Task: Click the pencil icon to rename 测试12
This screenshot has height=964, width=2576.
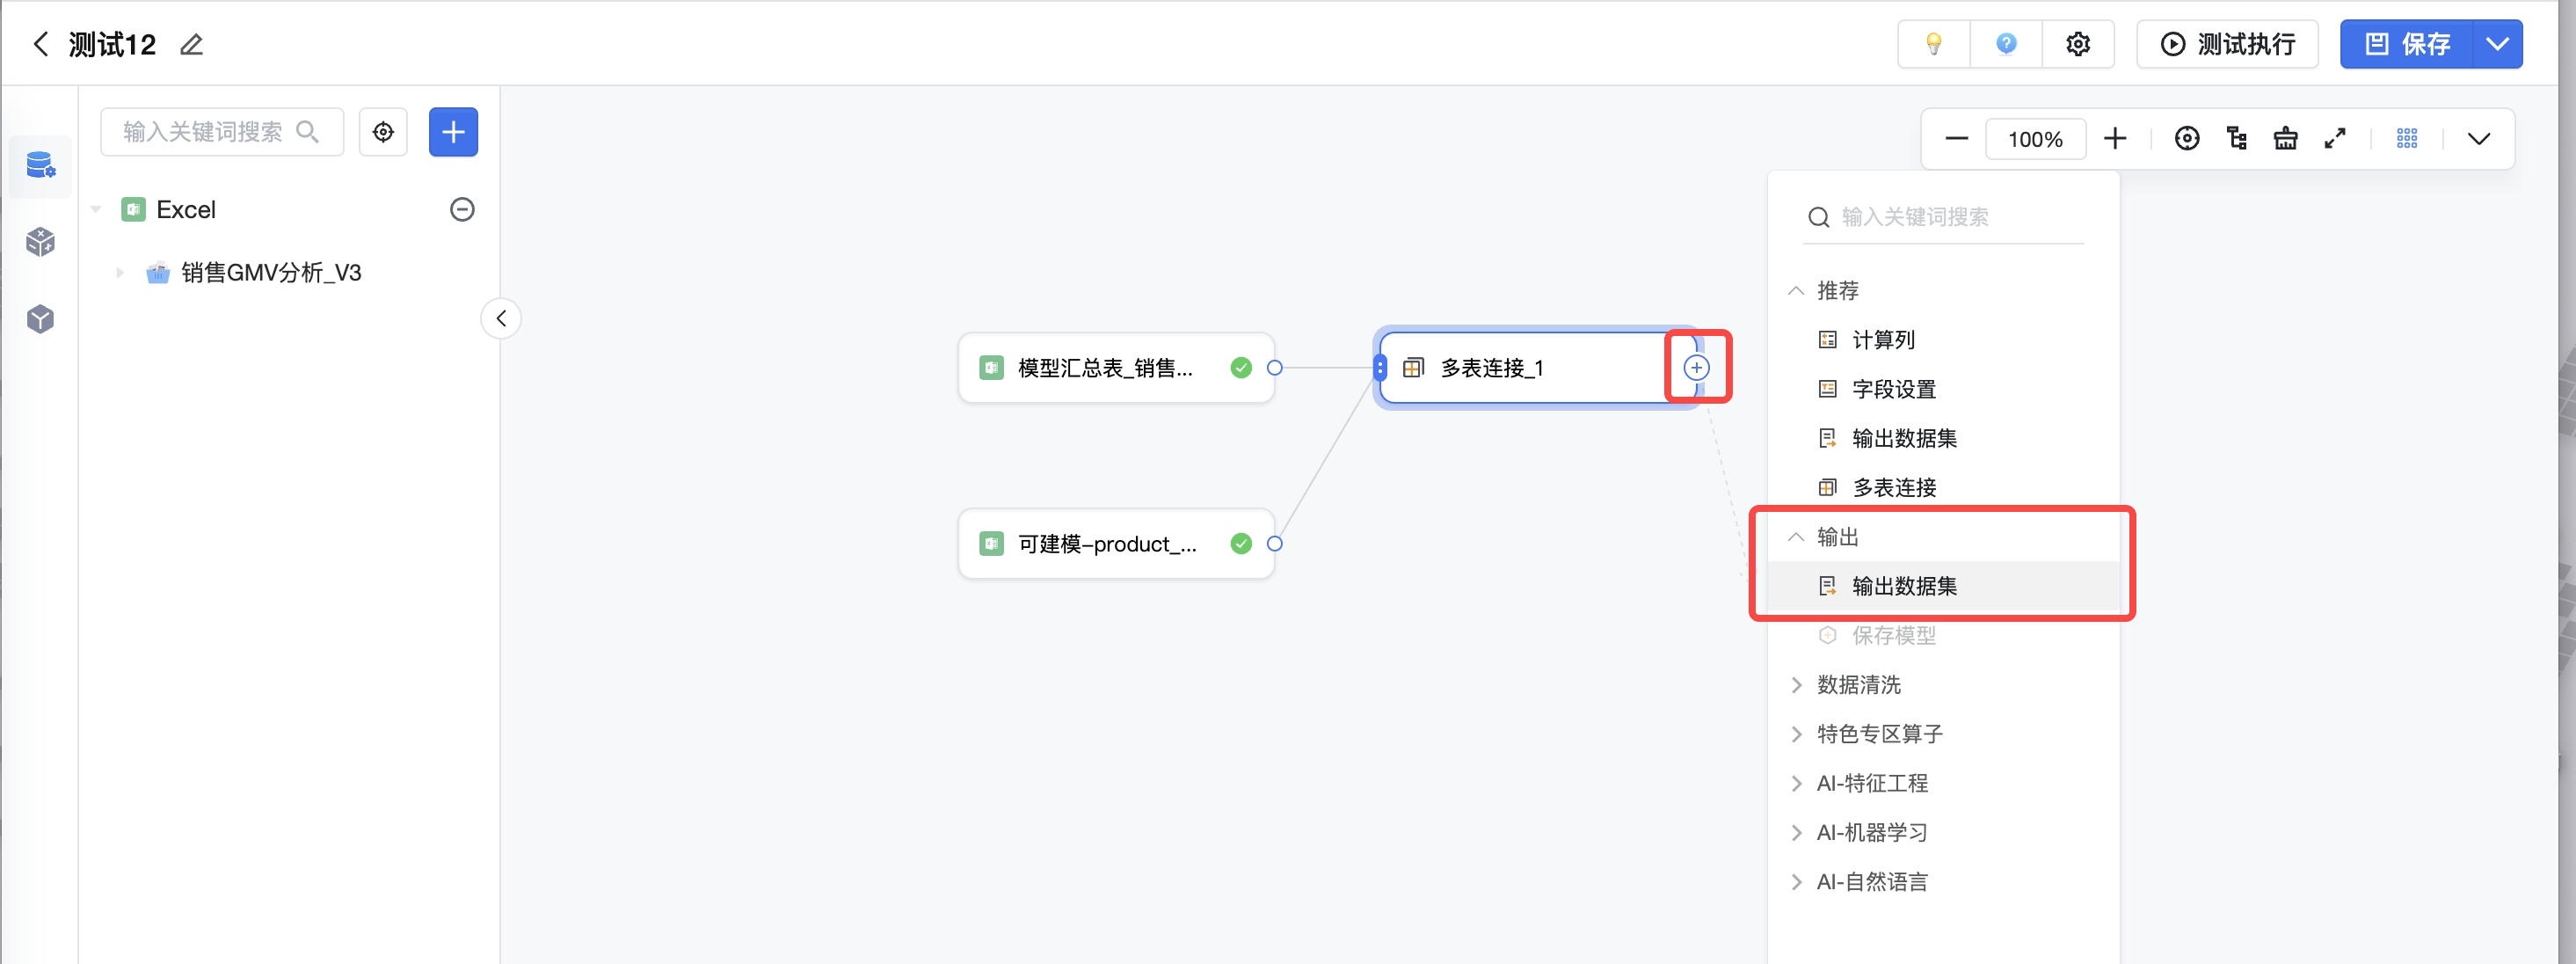Action: click(x=191, y=45)
